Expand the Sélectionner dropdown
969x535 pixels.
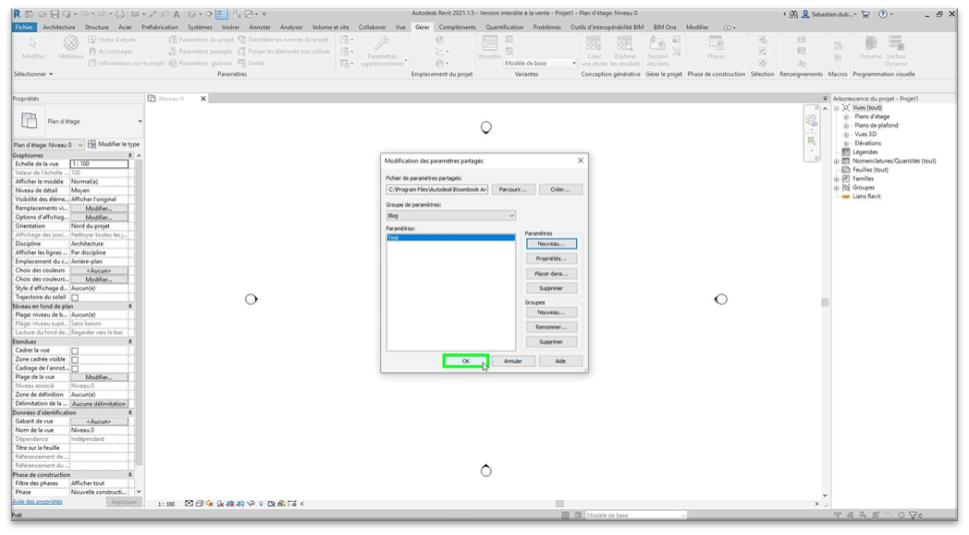point(33,74)
